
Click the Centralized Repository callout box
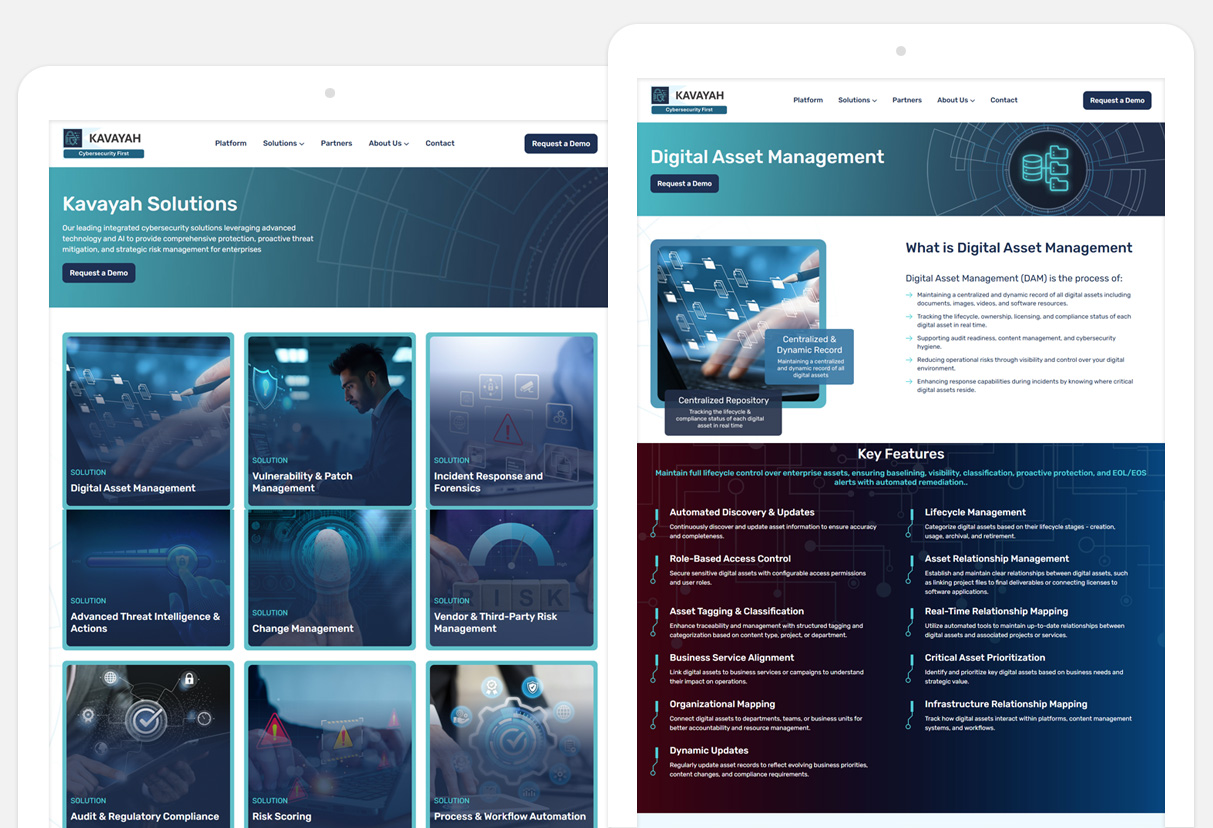(x=723, y=412)
